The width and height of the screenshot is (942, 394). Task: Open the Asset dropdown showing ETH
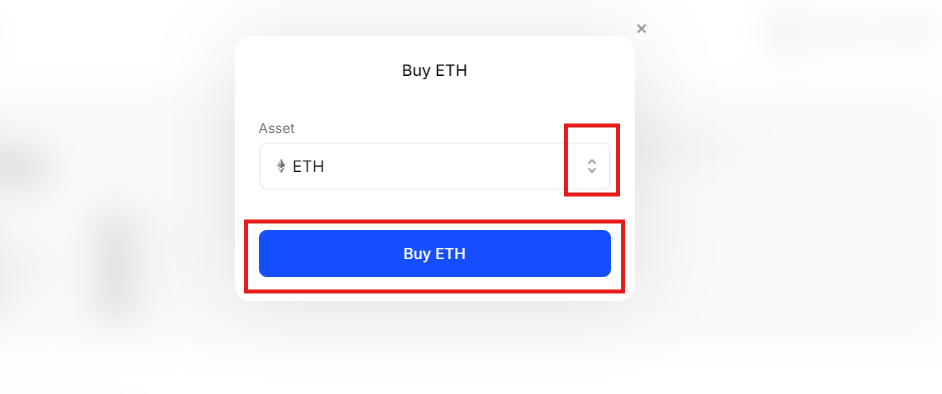coord(435,166)
